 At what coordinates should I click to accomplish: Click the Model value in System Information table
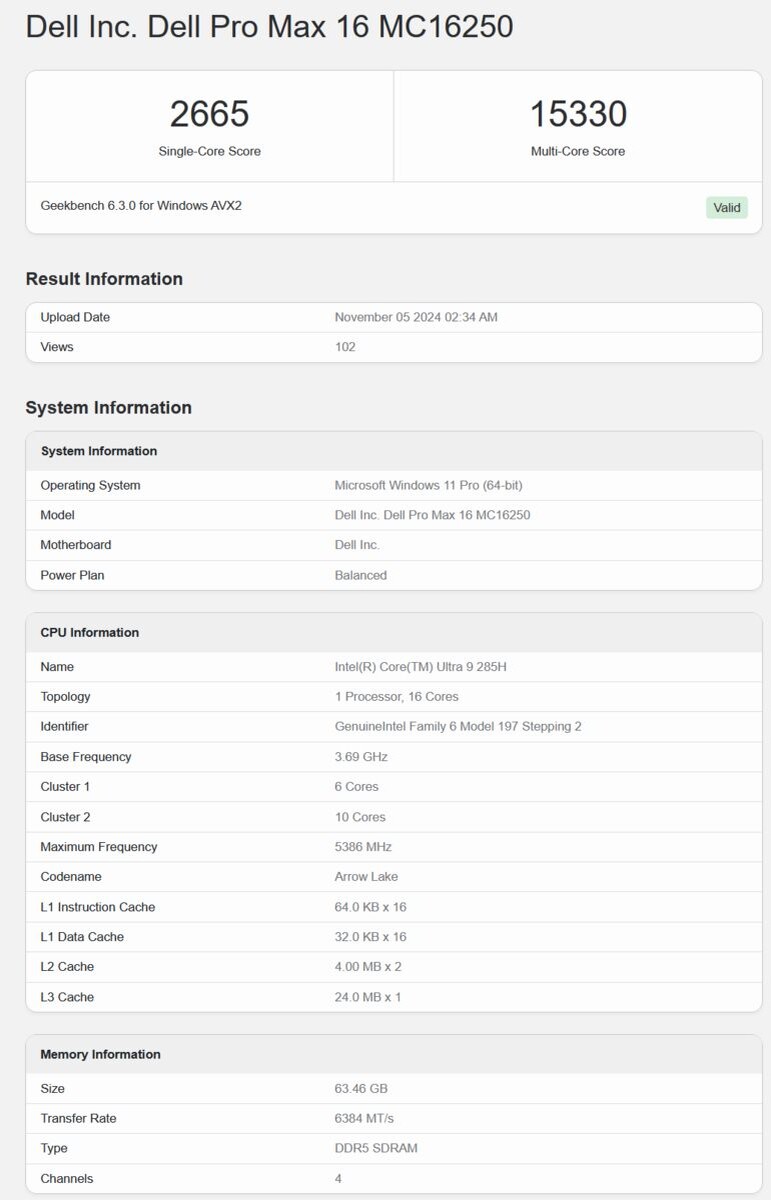[432, 515]
